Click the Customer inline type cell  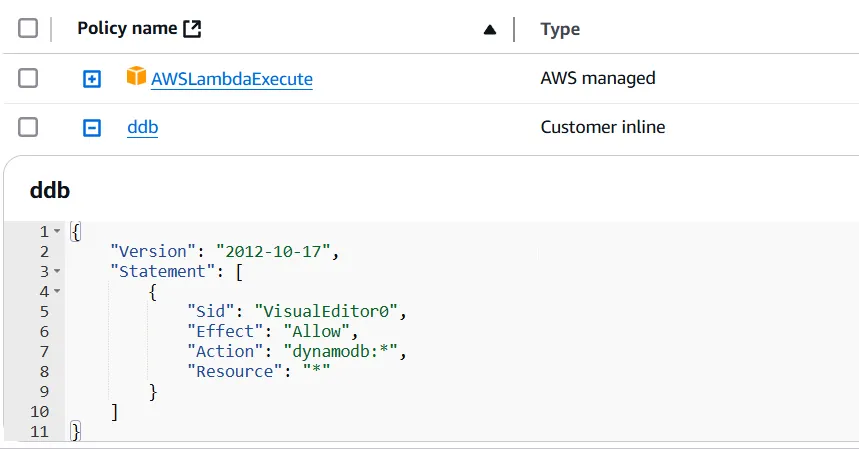click(x=602, y=127)
